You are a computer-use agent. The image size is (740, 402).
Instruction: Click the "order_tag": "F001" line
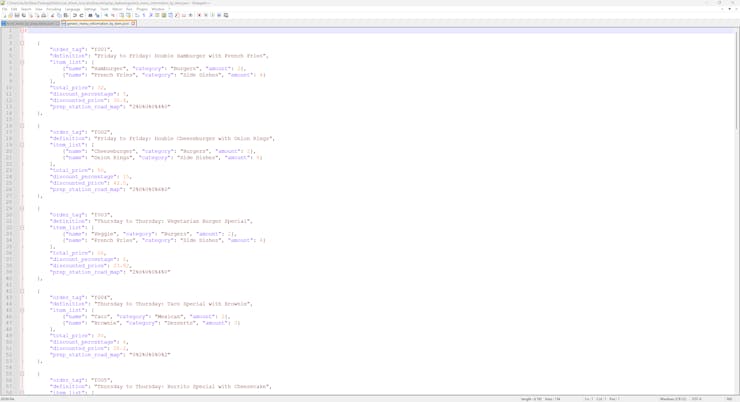[81, 49]
